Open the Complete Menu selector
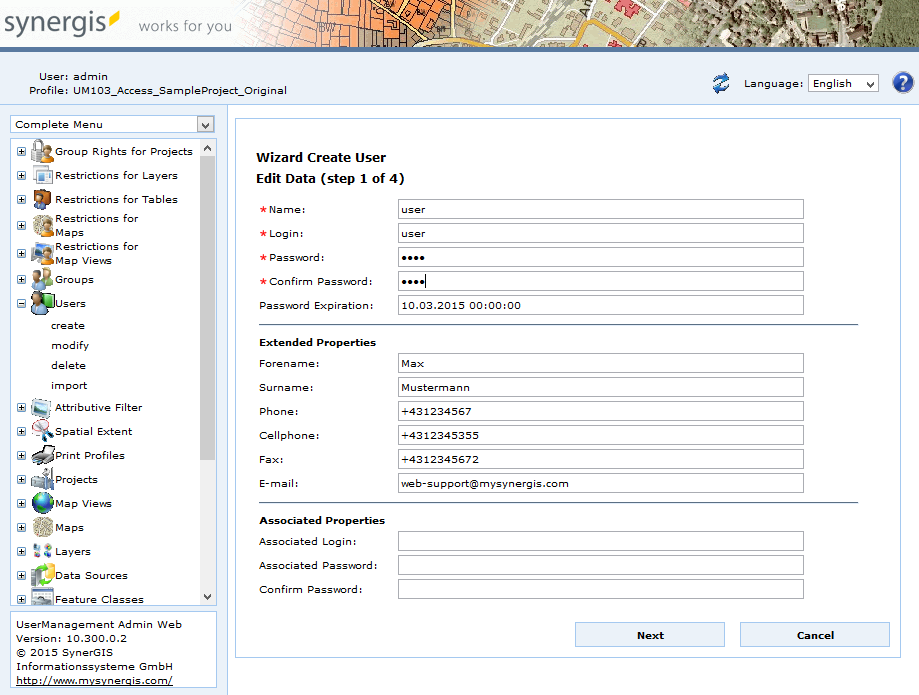The width and height of the screenshot is (919, 695). point(110,124)
